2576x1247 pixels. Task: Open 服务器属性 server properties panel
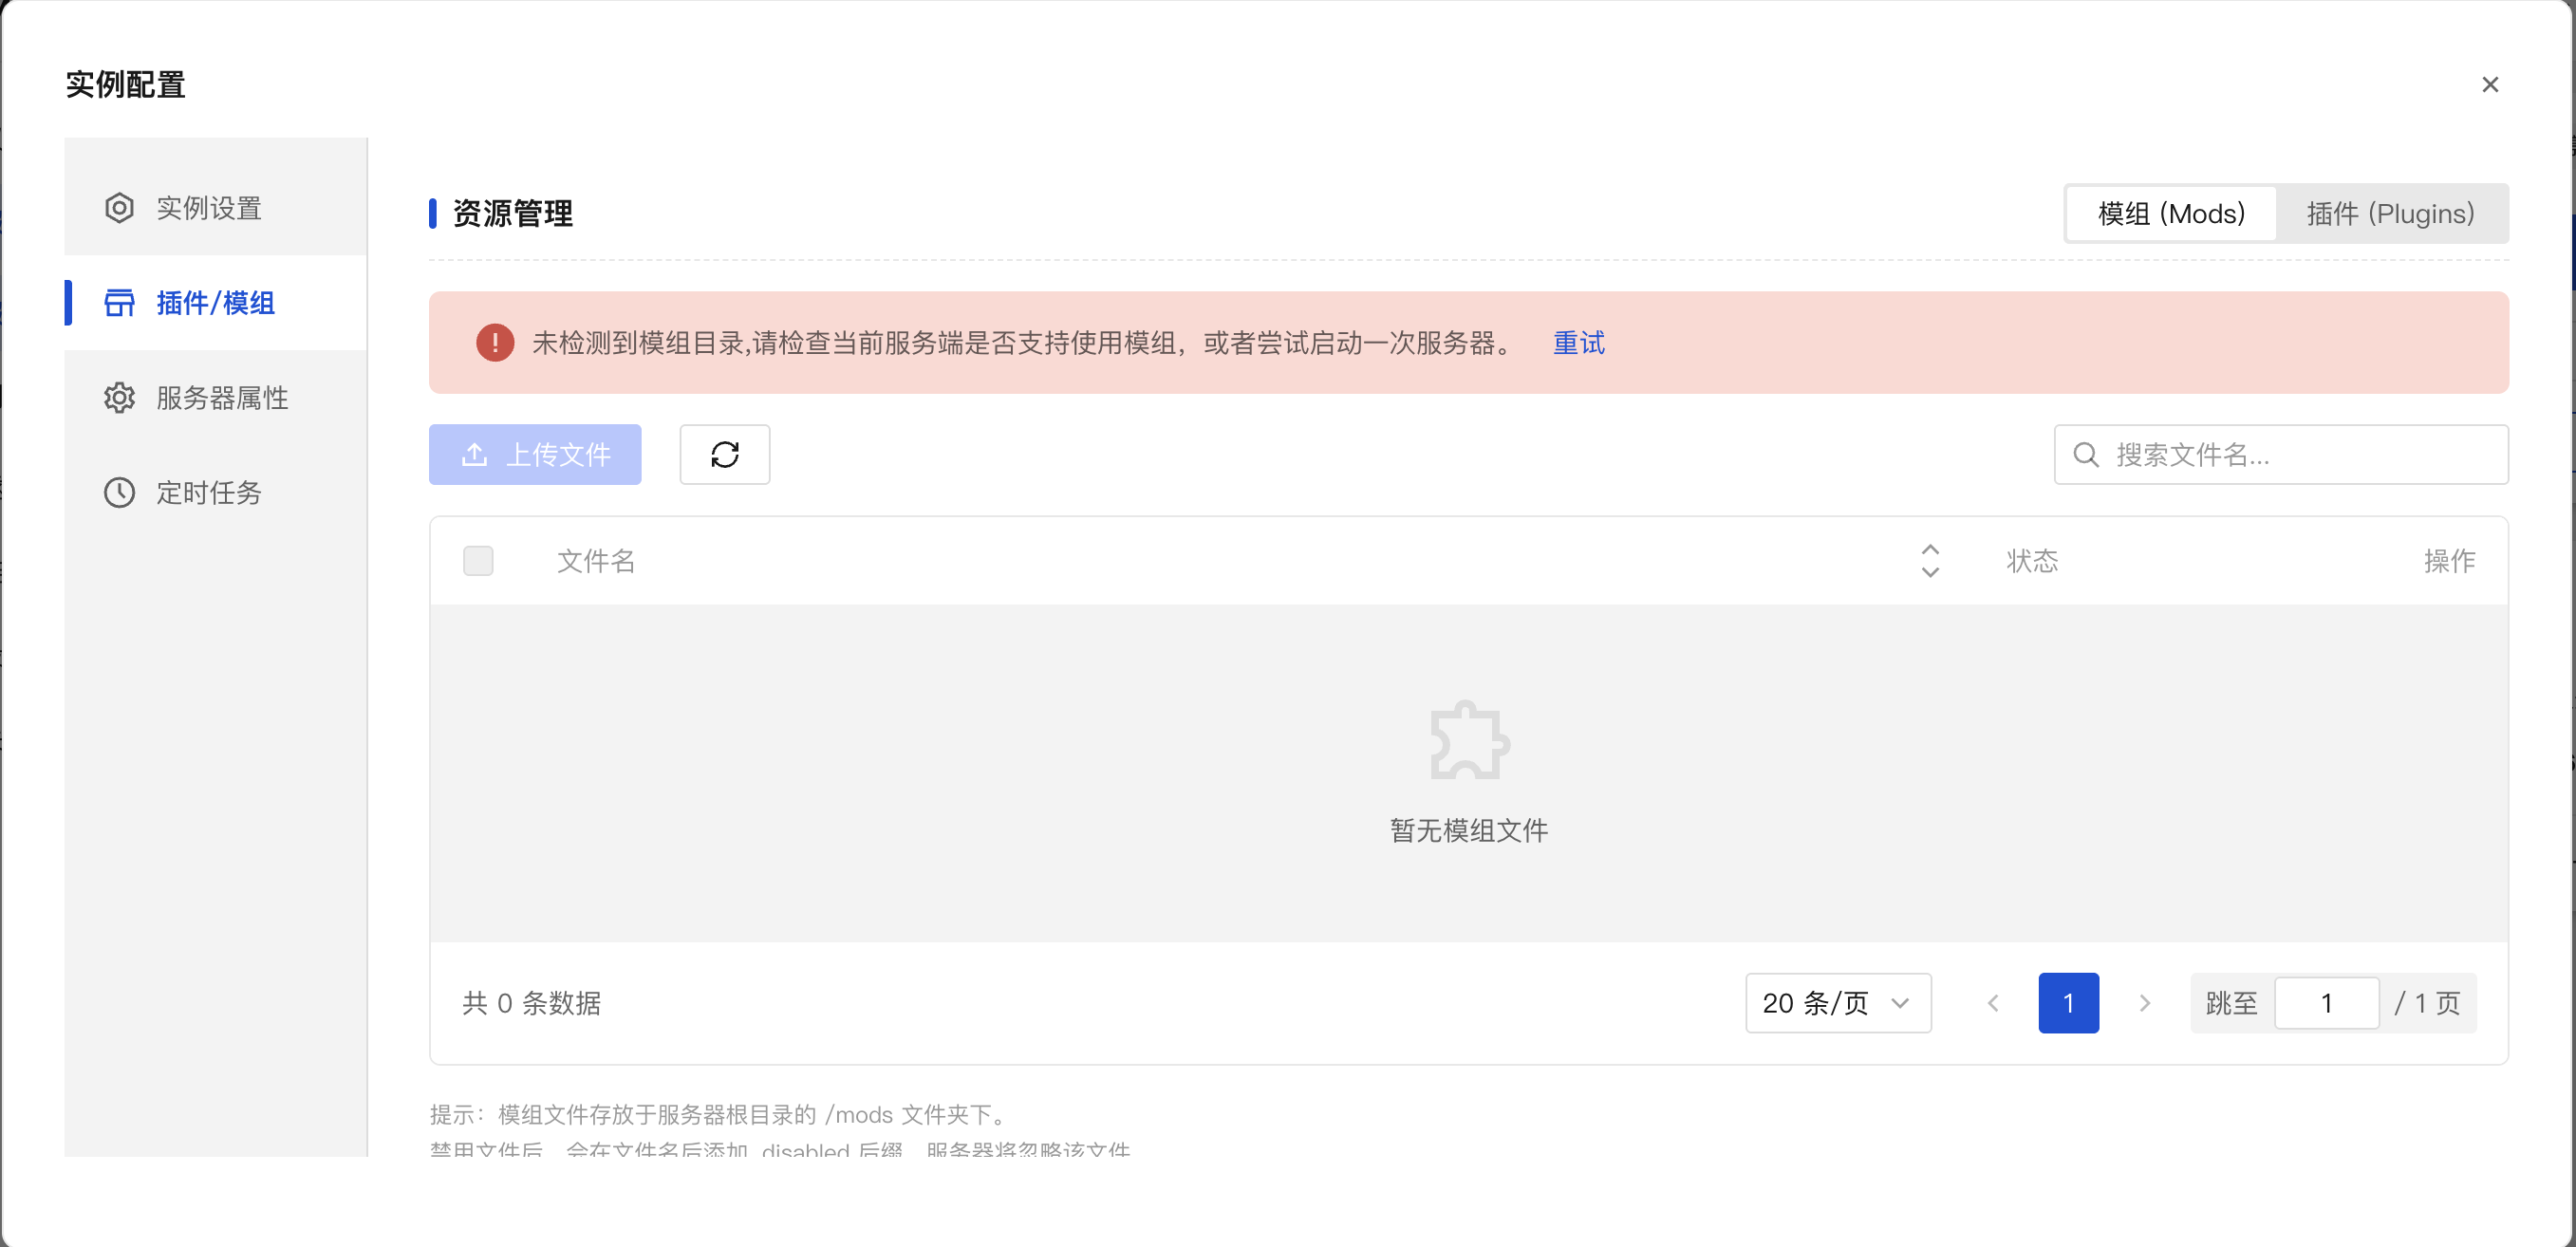click(220, 396)
